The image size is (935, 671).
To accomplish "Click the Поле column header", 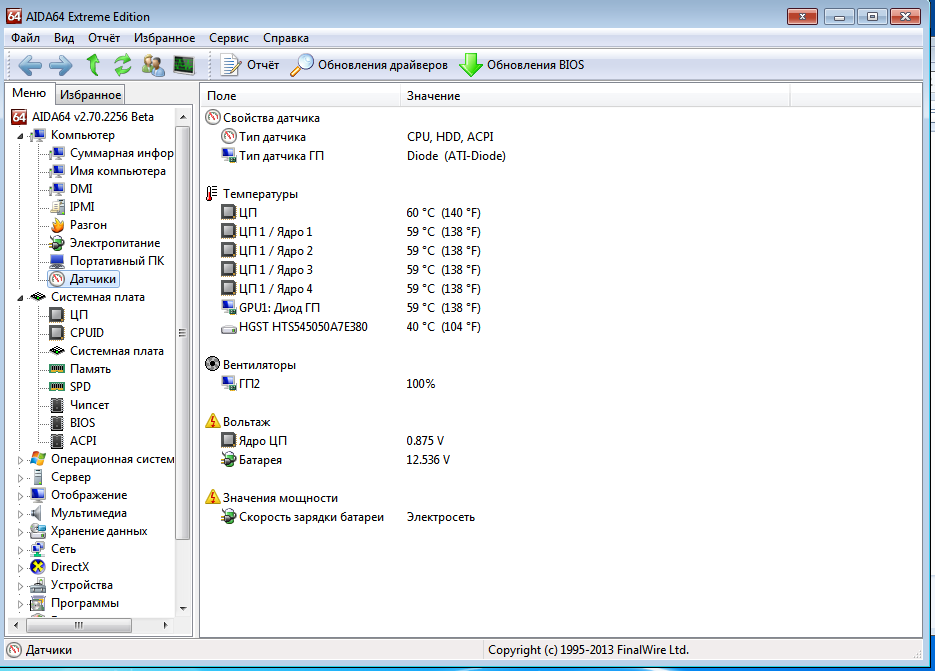I will click(301, 95).
